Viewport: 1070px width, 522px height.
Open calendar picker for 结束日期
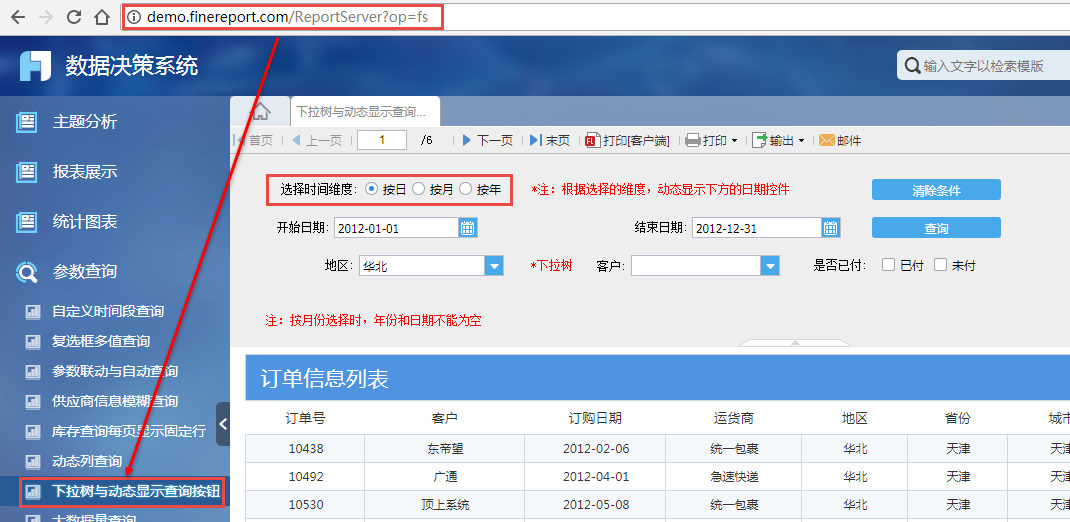[x=830, y=228]
